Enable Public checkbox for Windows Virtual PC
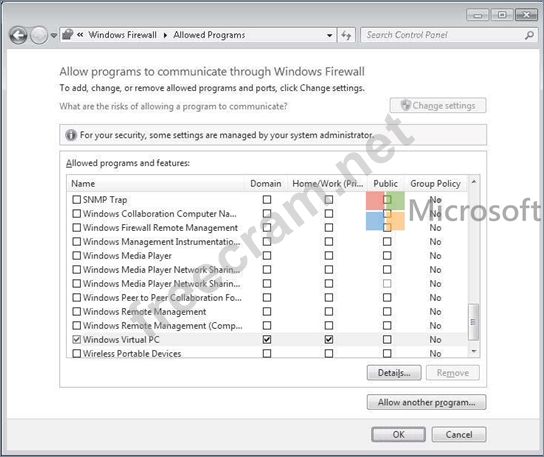This screenshot has width=544, height=457. 387,339
